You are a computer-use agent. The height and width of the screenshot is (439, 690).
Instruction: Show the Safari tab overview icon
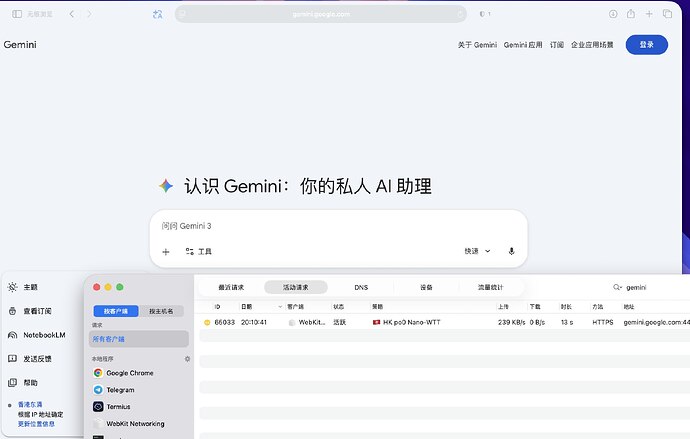668,14
